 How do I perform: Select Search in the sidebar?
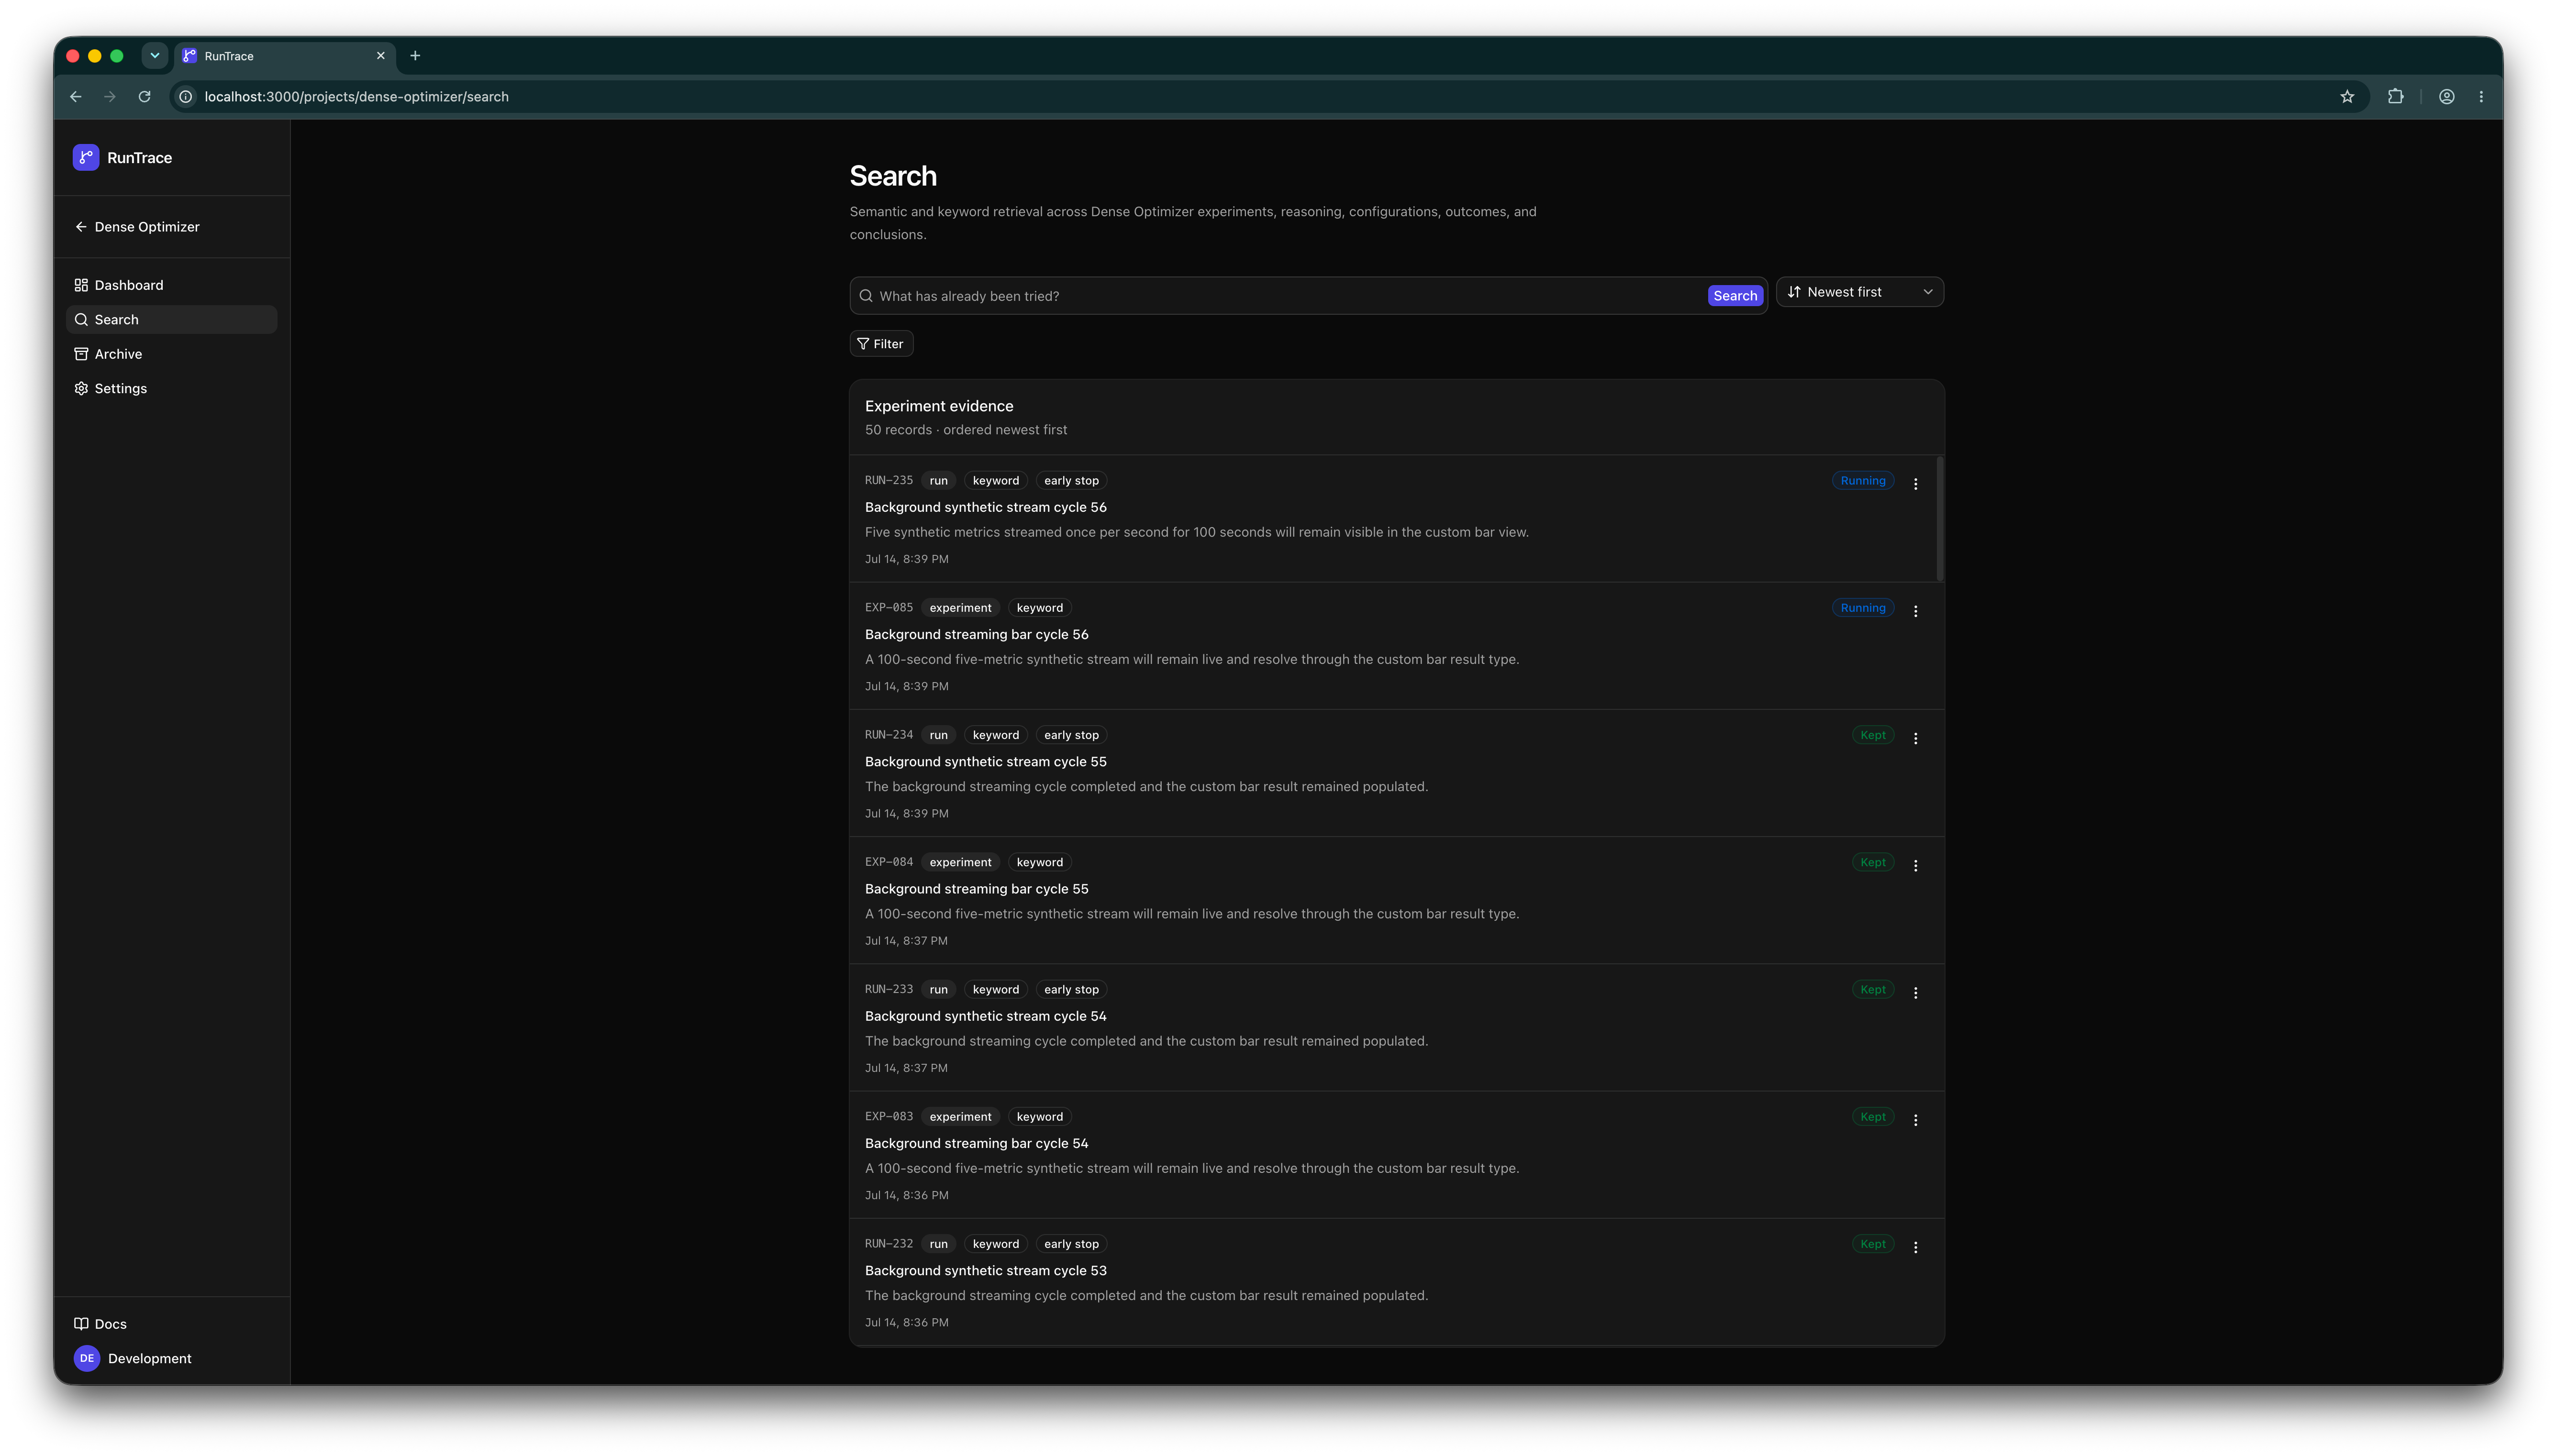171,319
